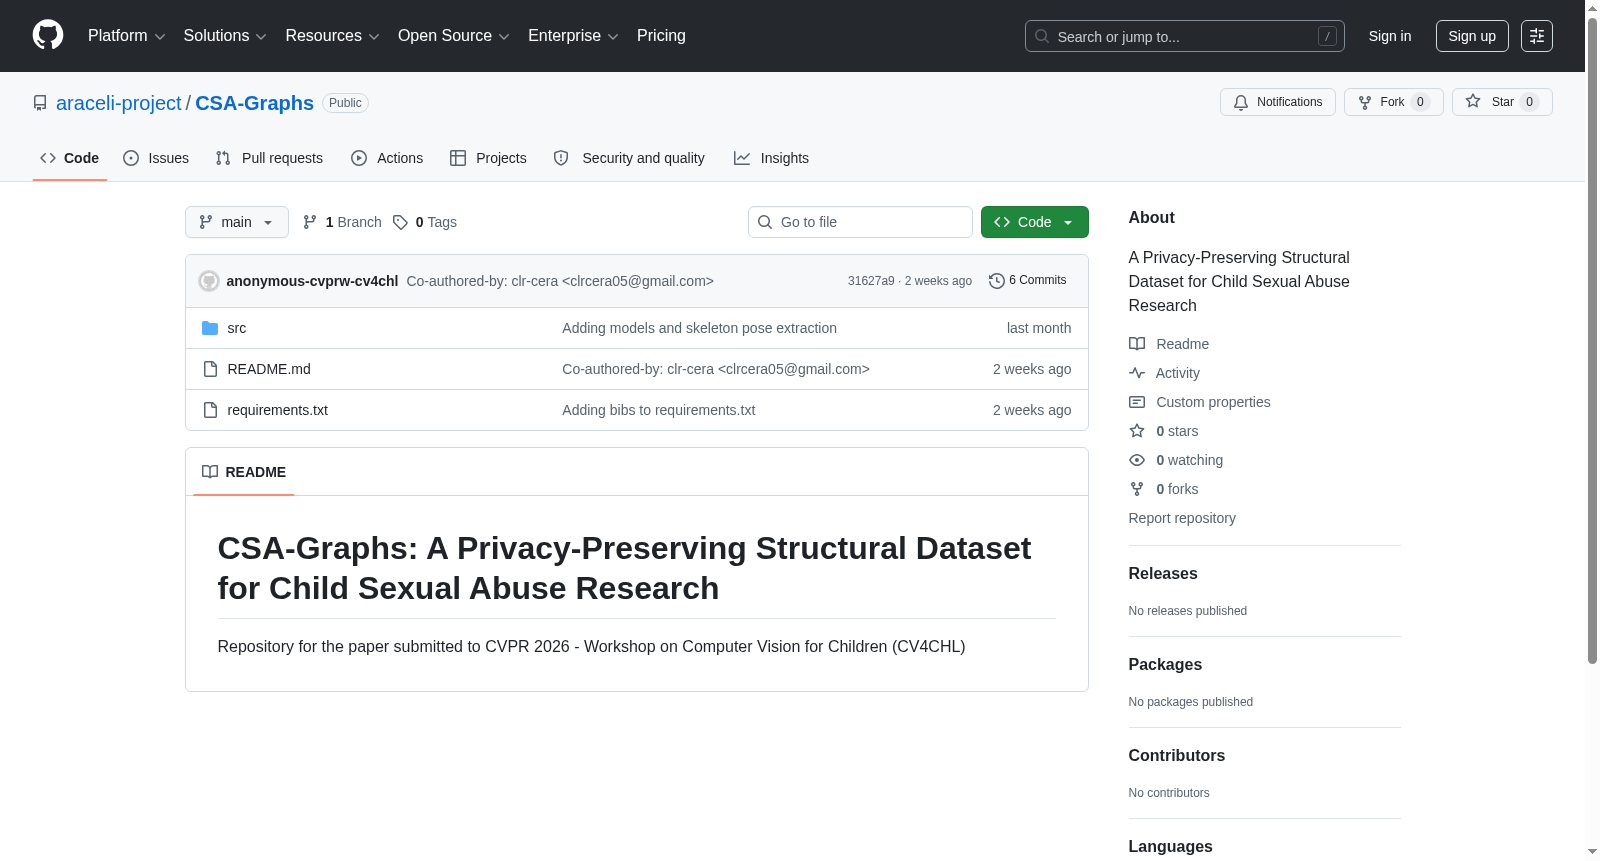Click the commit author avatar
Image resolution: width=1600 pixels, height=861 pixels.
pyautogui.click(x=209, y=281)
